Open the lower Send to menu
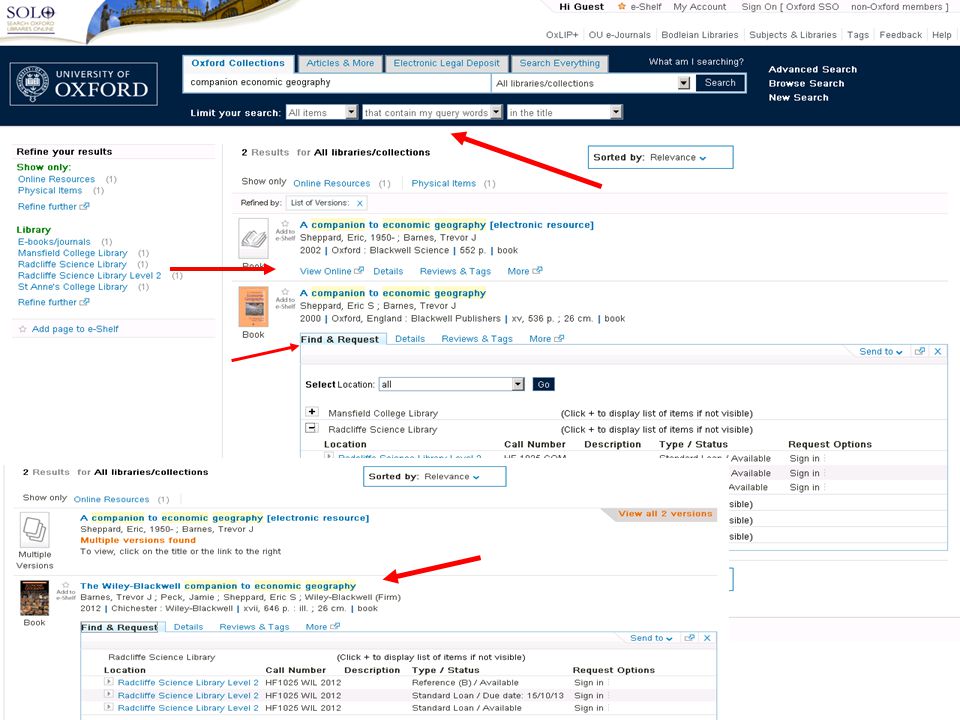Screen dimensions: 960x720 pos(651,638)
